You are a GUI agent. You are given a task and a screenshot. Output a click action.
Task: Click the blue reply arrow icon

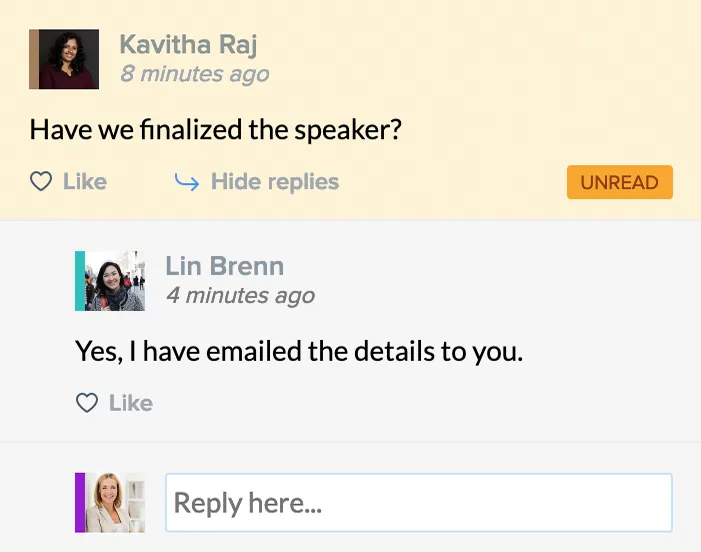point(187,182)
